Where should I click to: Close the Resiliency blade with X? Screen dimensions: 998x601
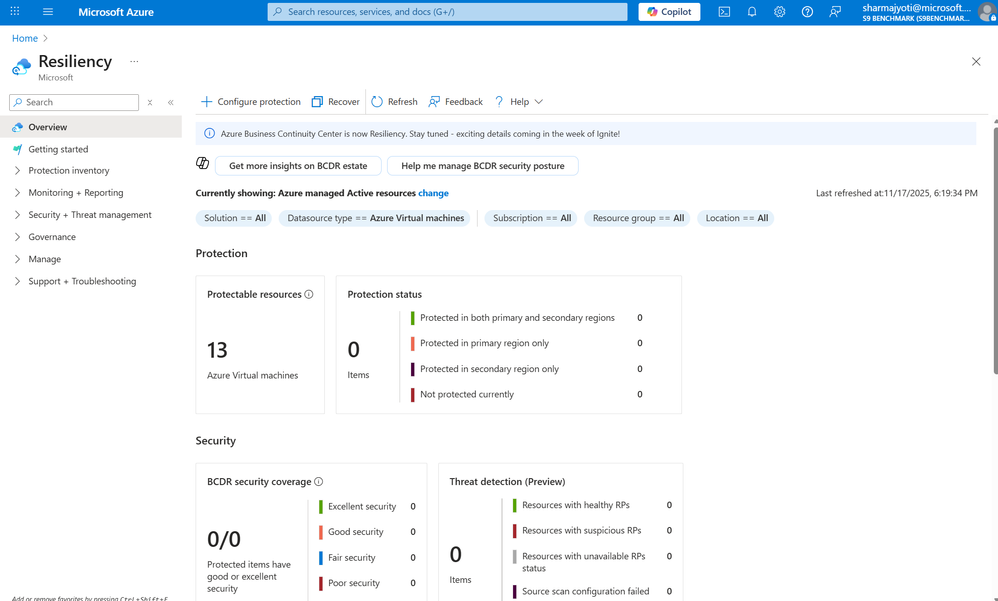click(x=976, y=61)
